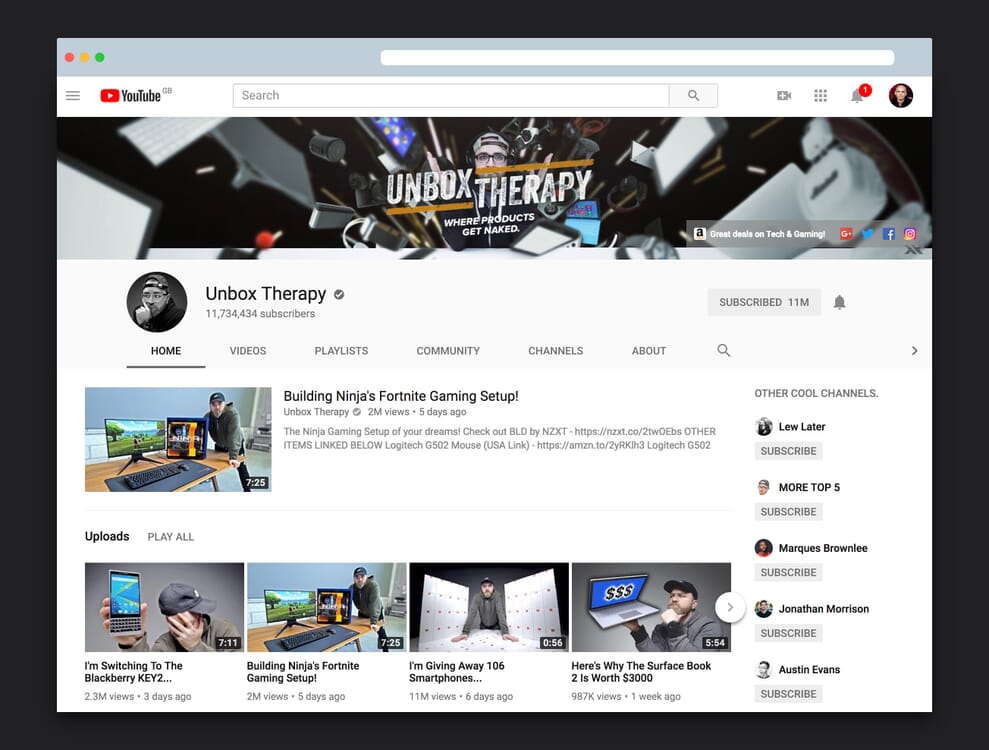The height and width of the screenshot is (750, 989).
Task: Click Austin Evans channel avatar
Action: [x=764, y=669]
